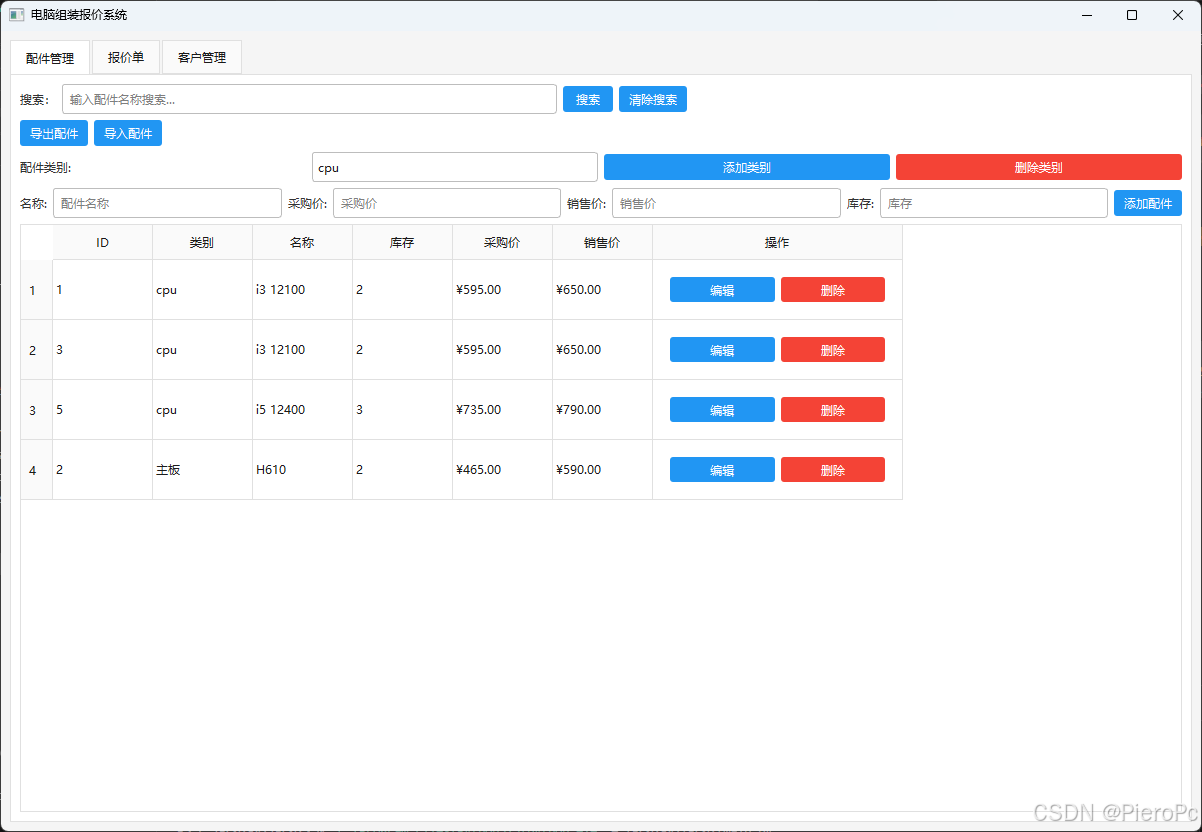This screenshot has width=1202, height=832.
Task: Click the 销售价 column header
Action: coord(602,243)
